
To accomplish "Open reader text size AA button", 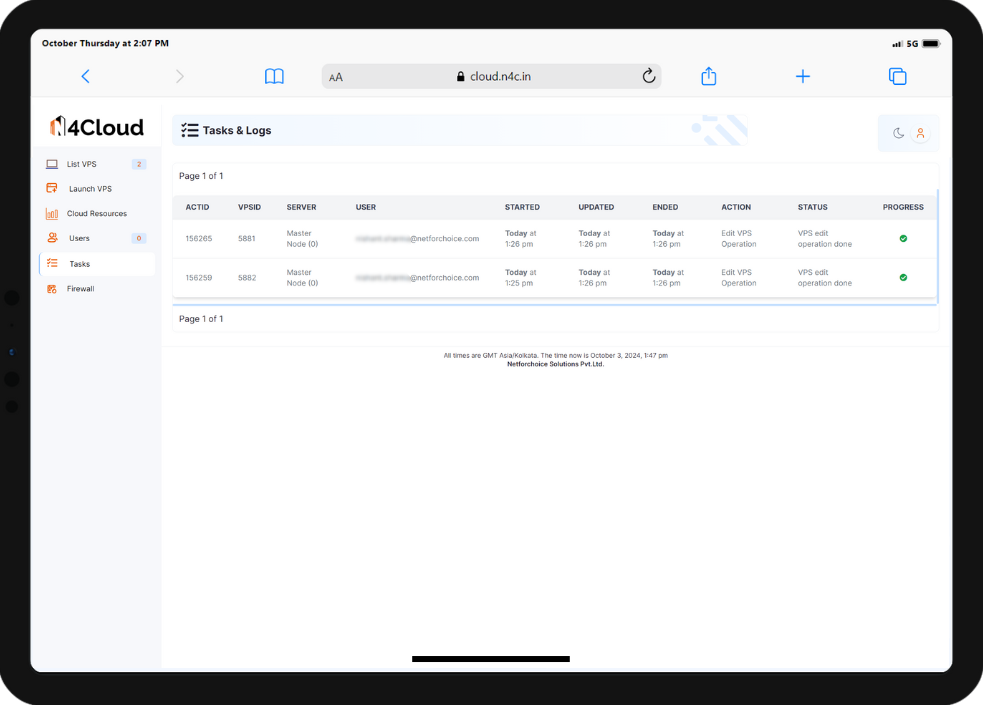I will 336,77.
